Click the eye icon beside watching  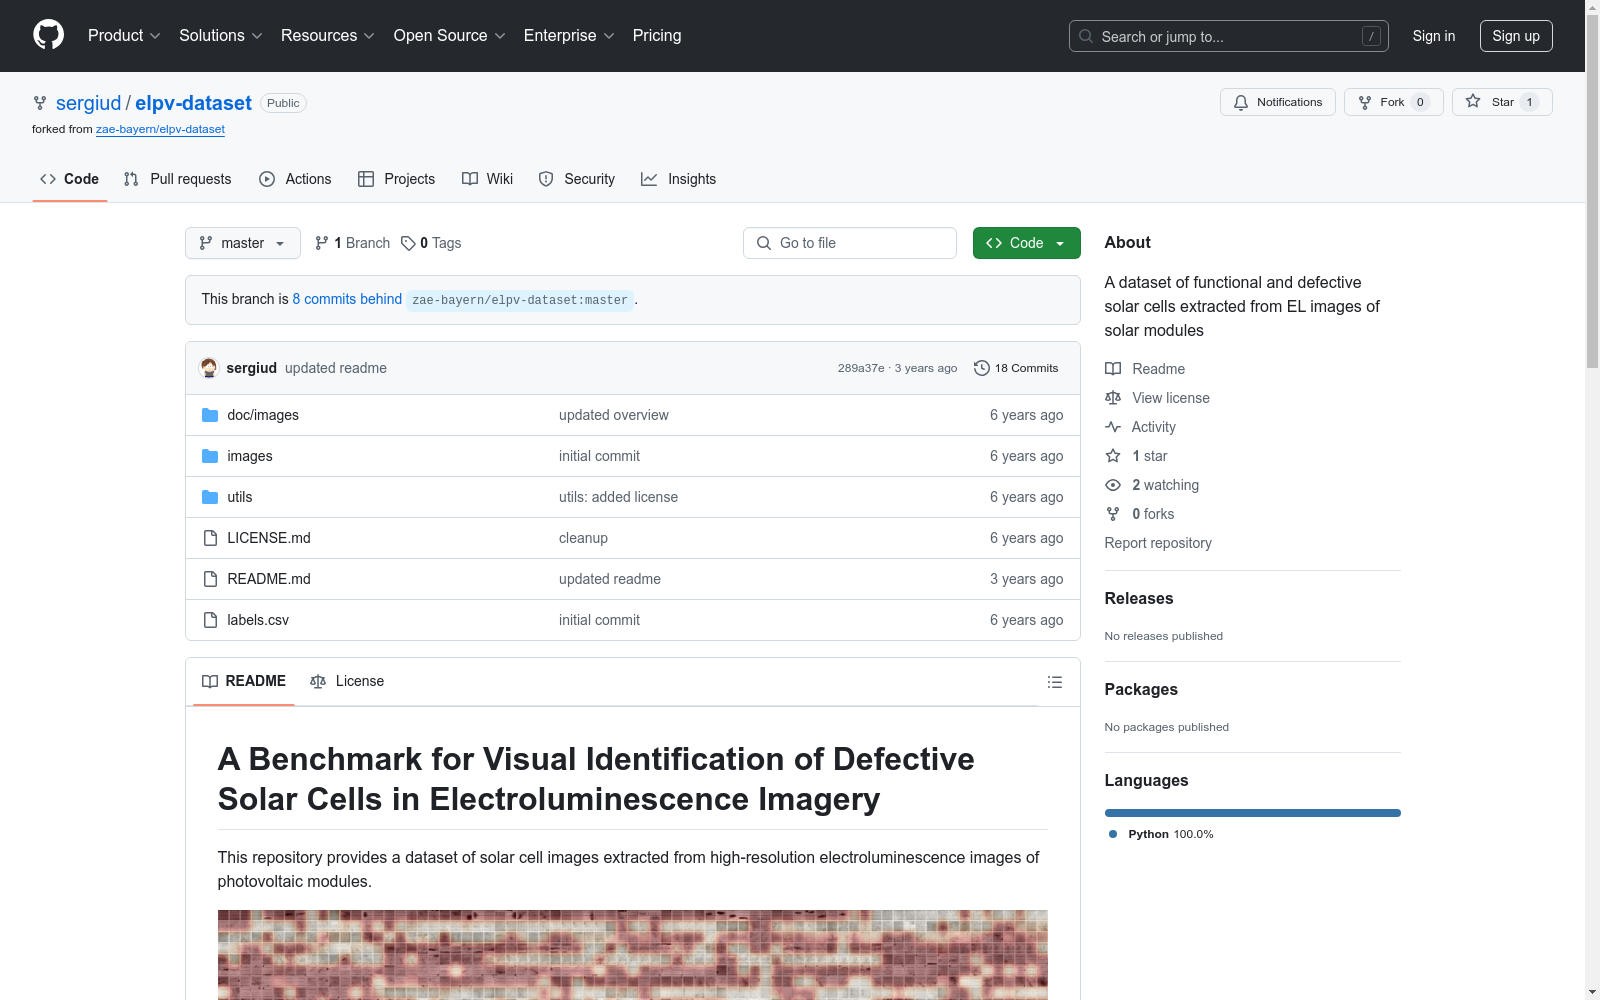(x=1113, y=485)
